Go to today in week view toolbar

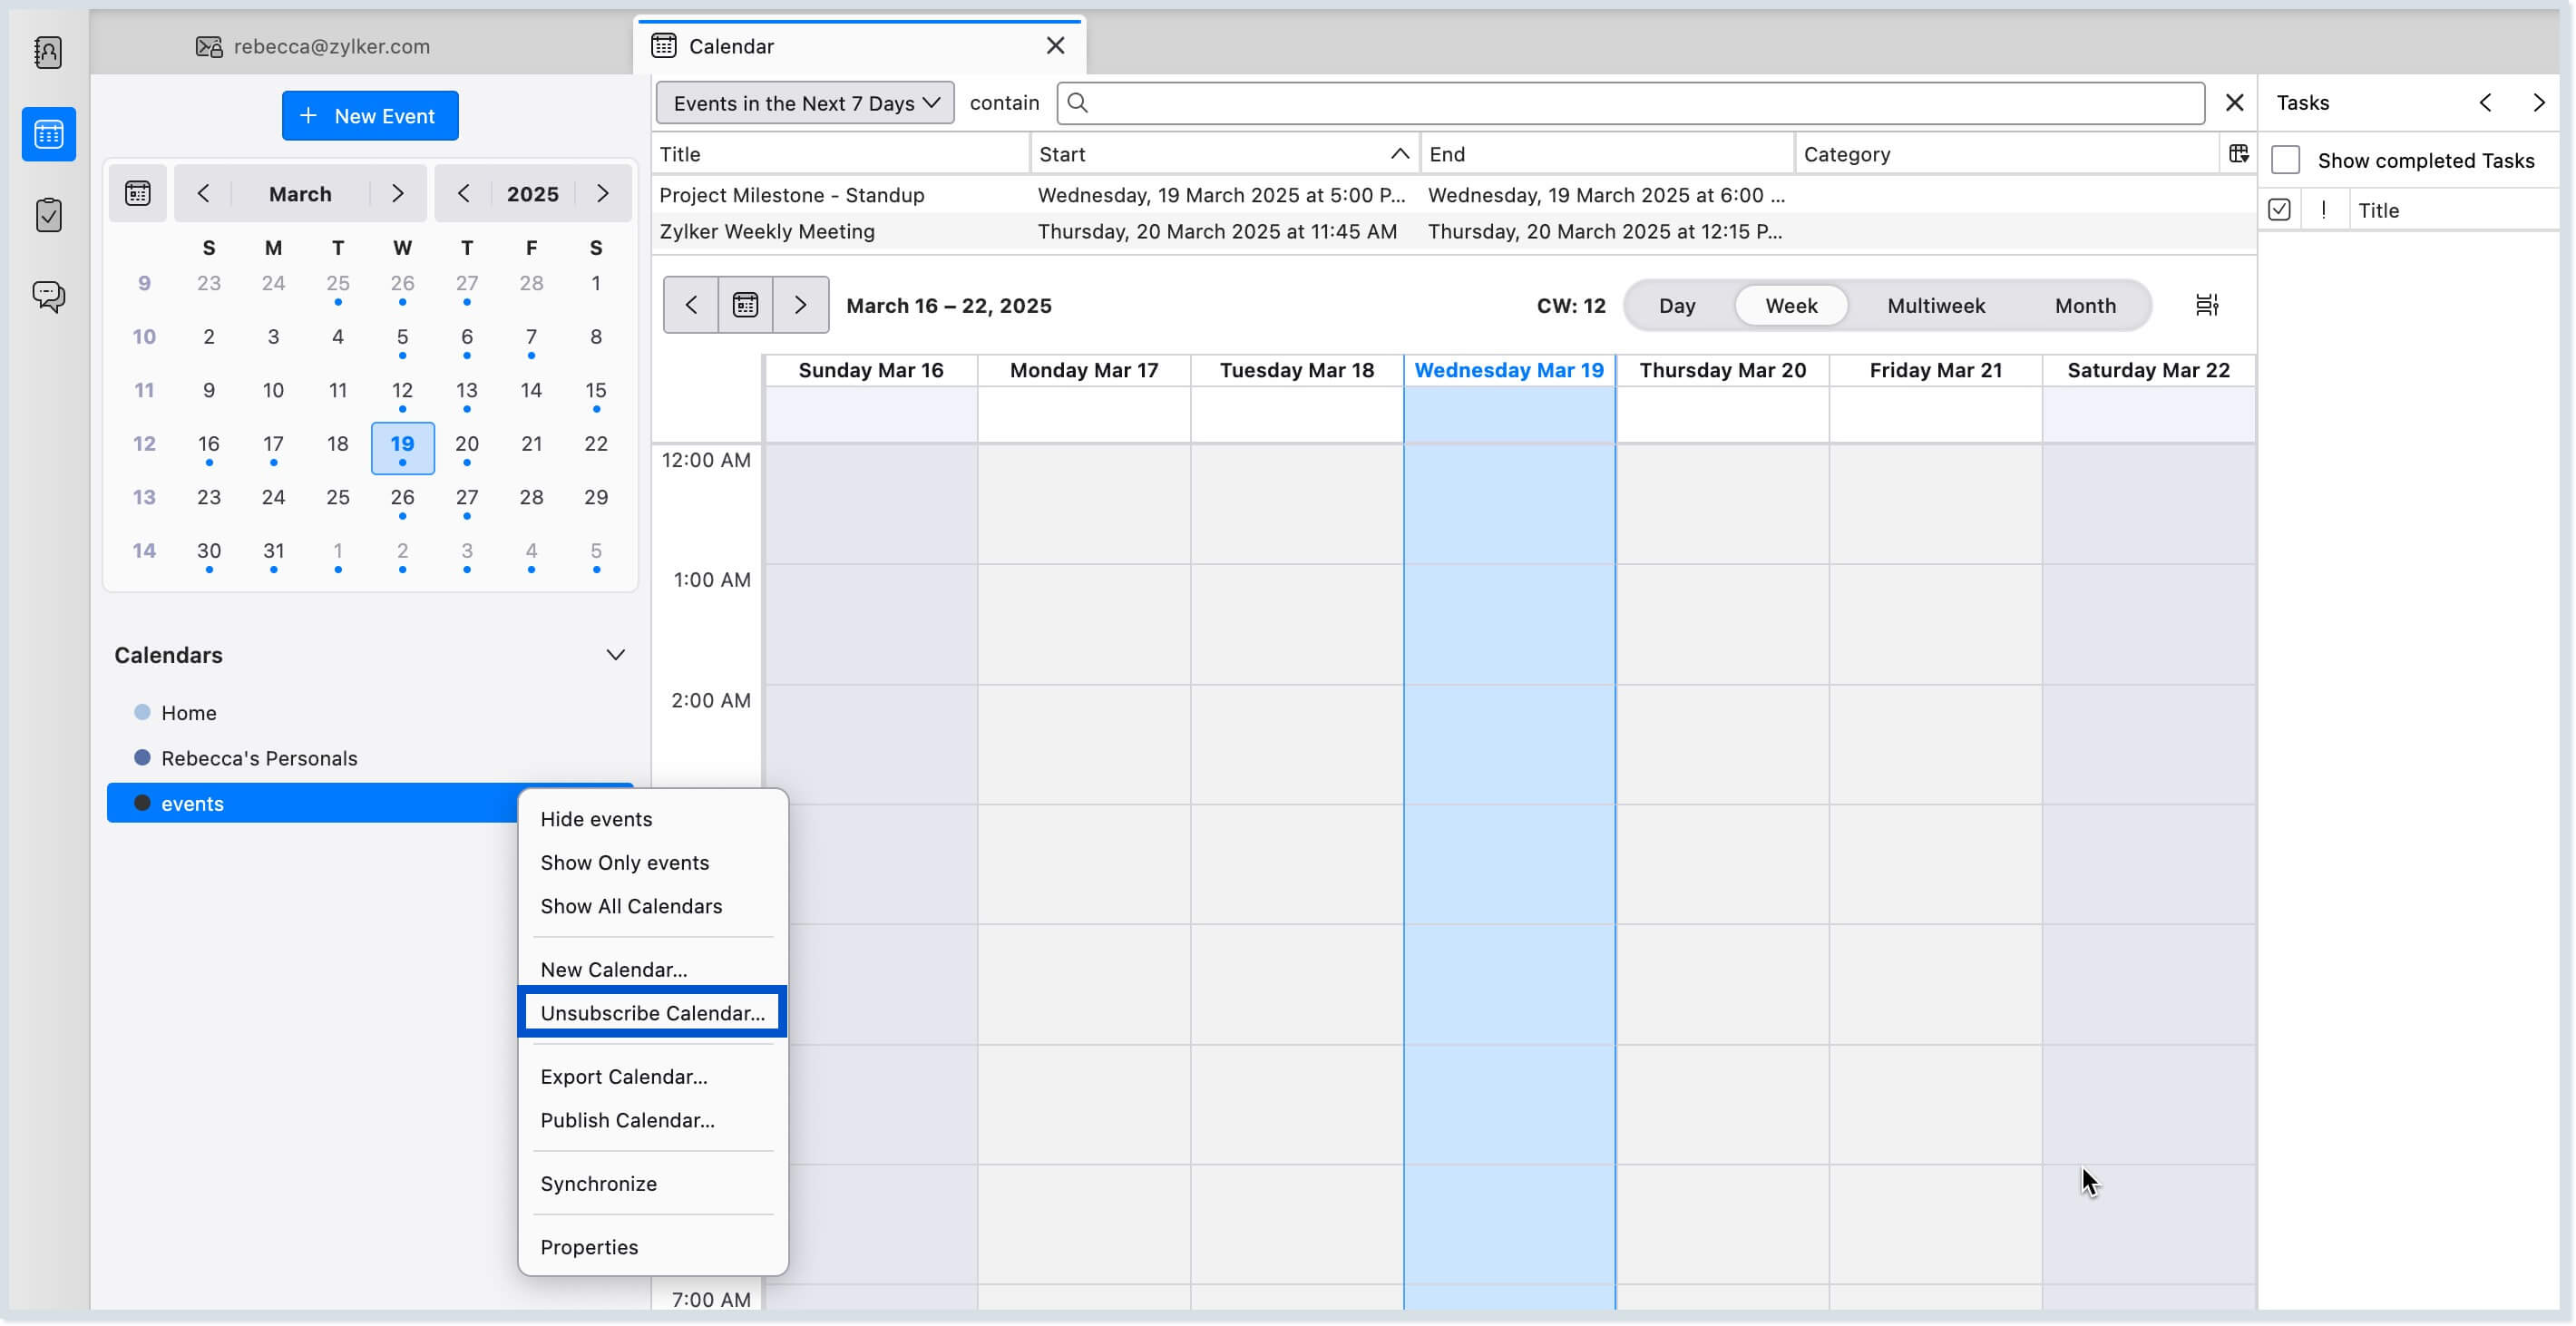pos(745,305)
